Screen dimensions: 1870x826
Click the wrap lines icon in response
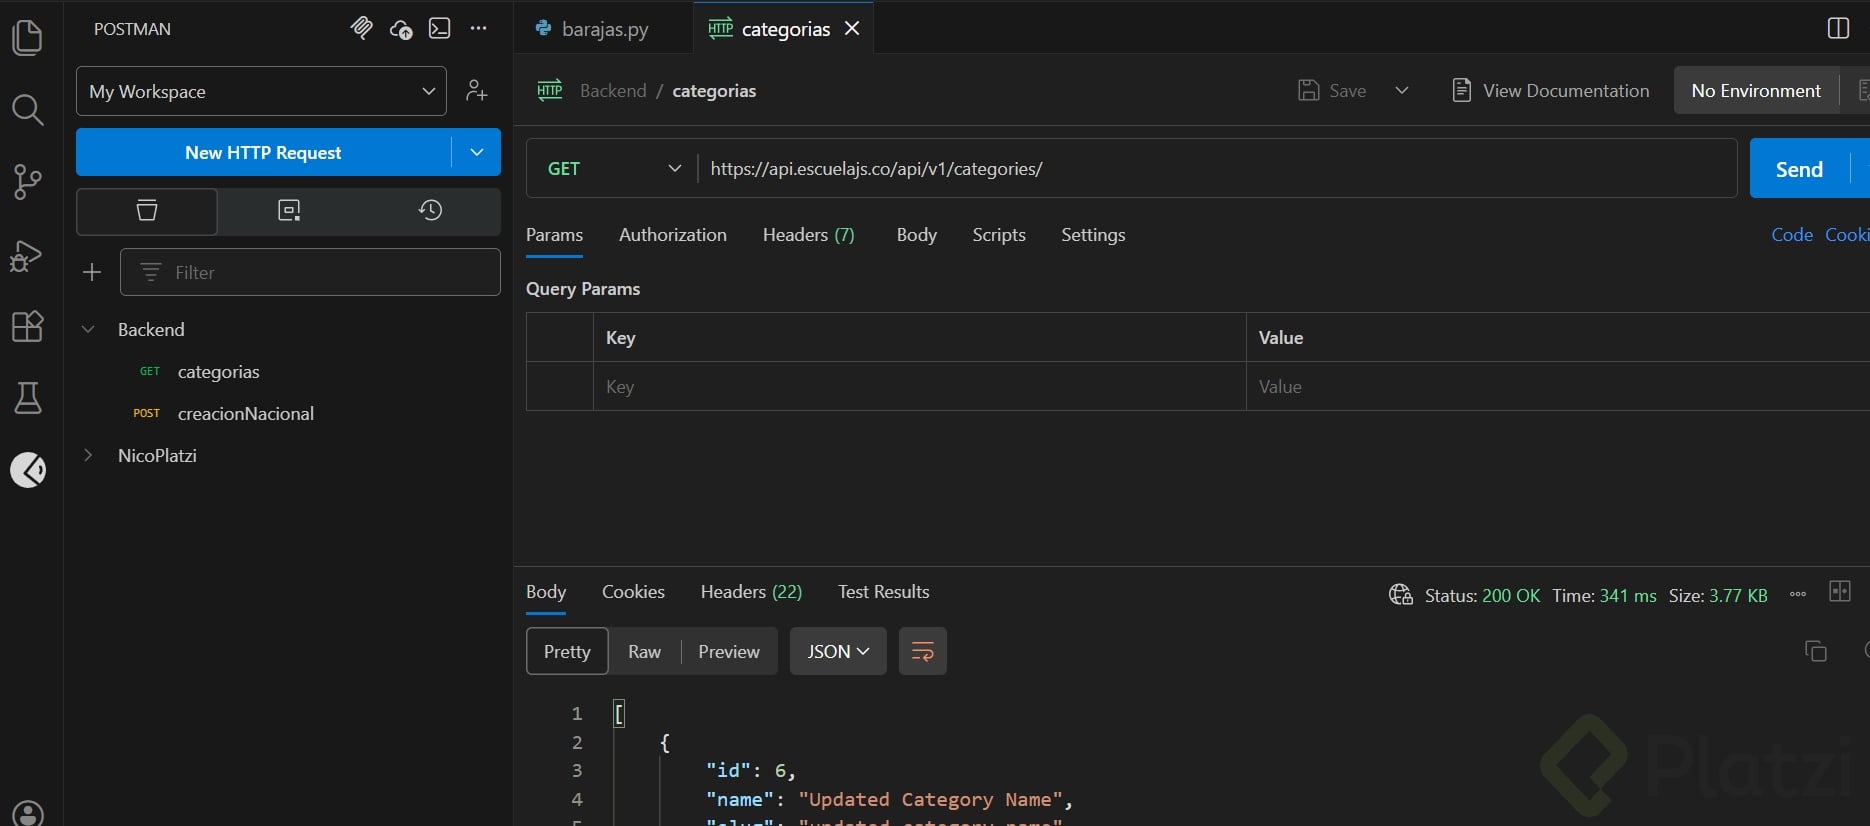(x=922, y=652)
